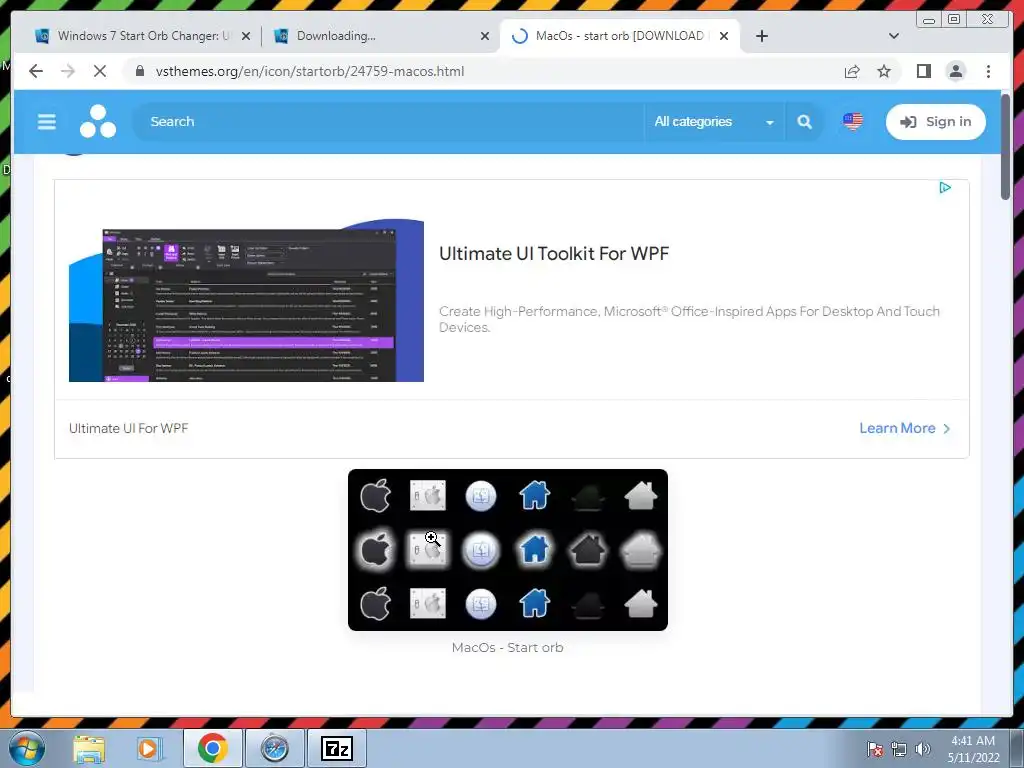
Task: Open Windows Explorer from the taskbar
Action: (89, 749)
